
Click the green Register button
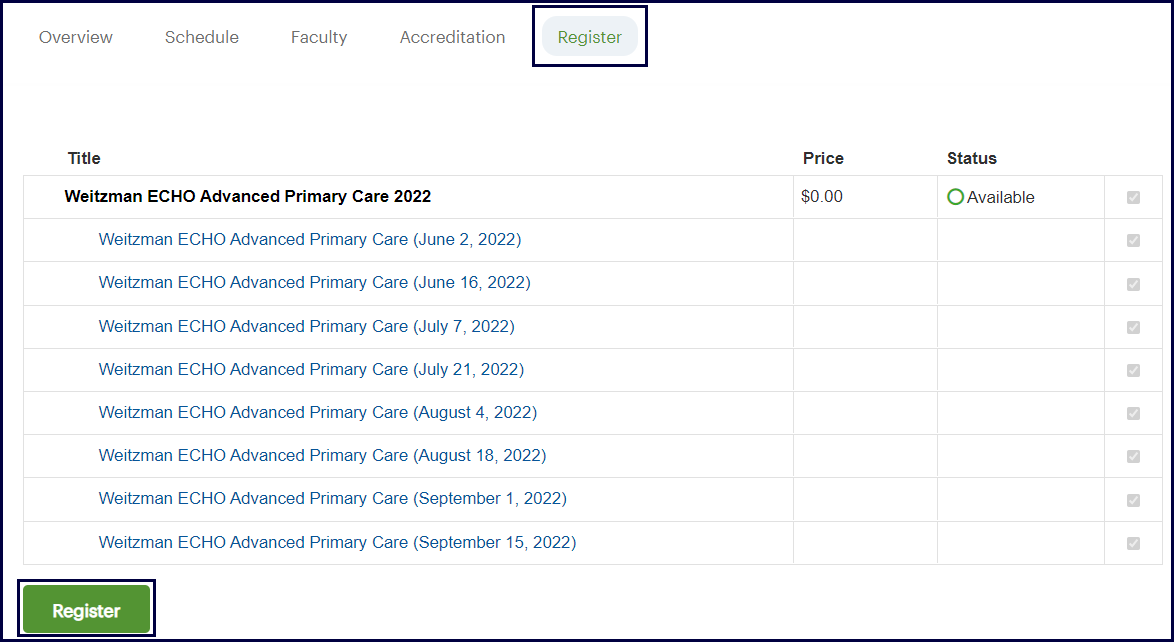pyautogui.click(x=86, y=610)
